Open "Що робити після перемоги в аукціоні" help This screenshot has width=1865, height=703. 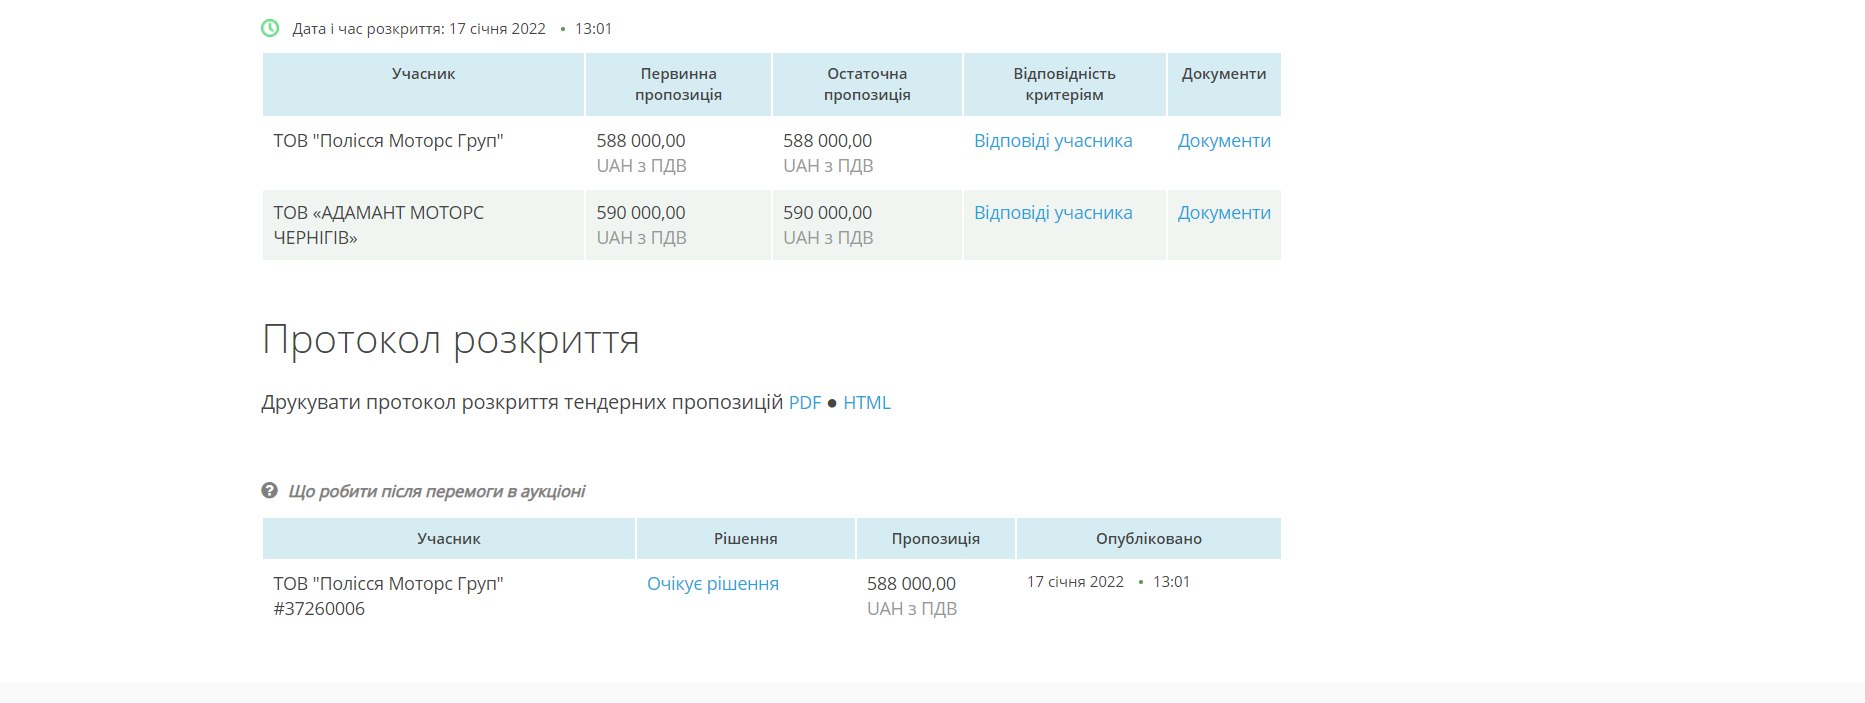[436, 491]
